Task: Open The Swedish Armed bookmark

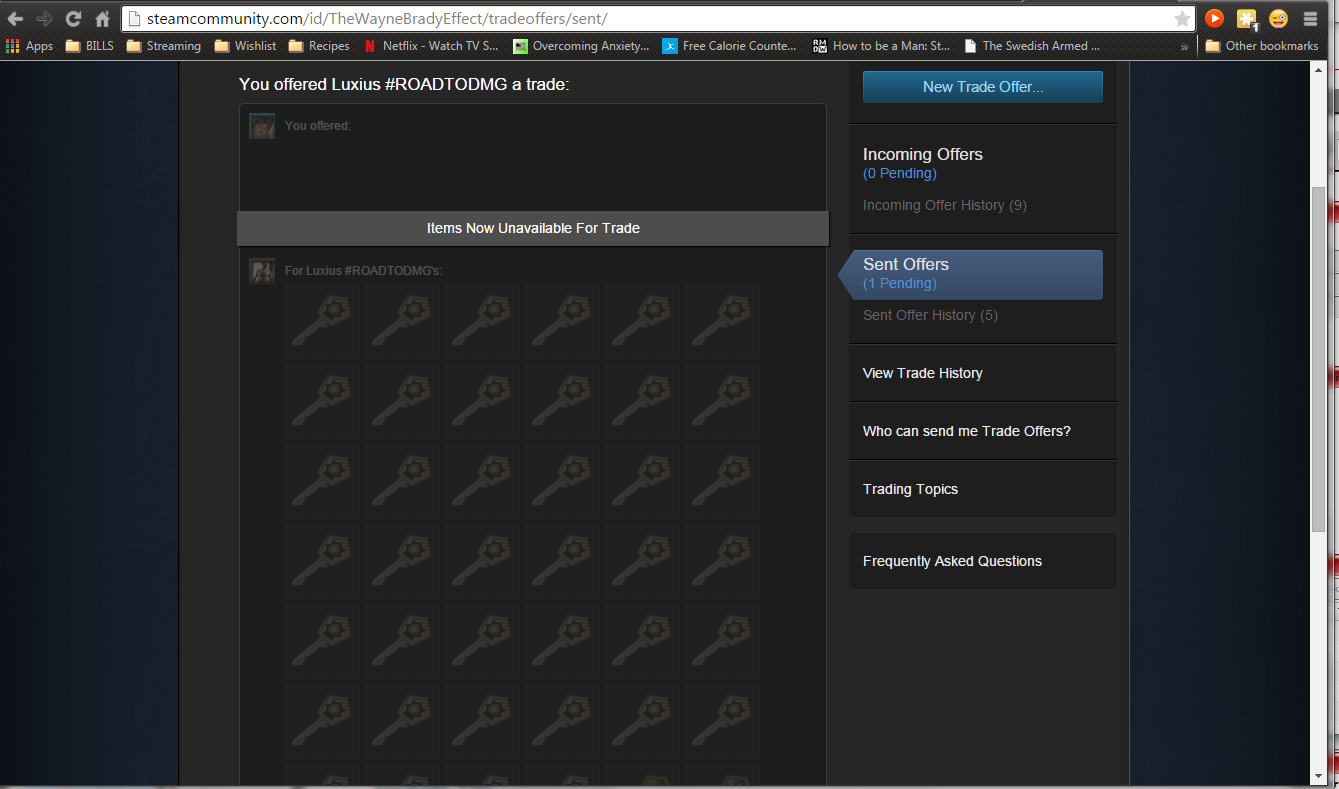Action: coord(1032,46)
